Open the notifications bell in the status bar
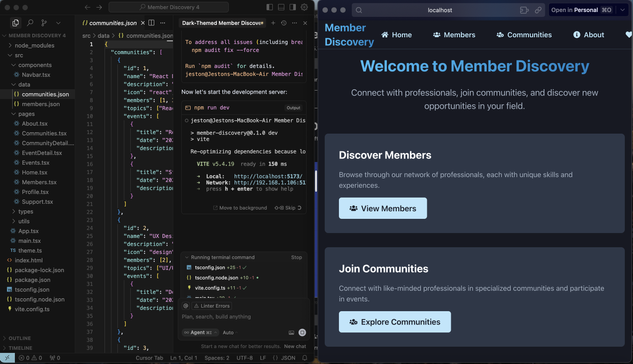The height and width of the screenshot is (364, 633). (305, 358)
